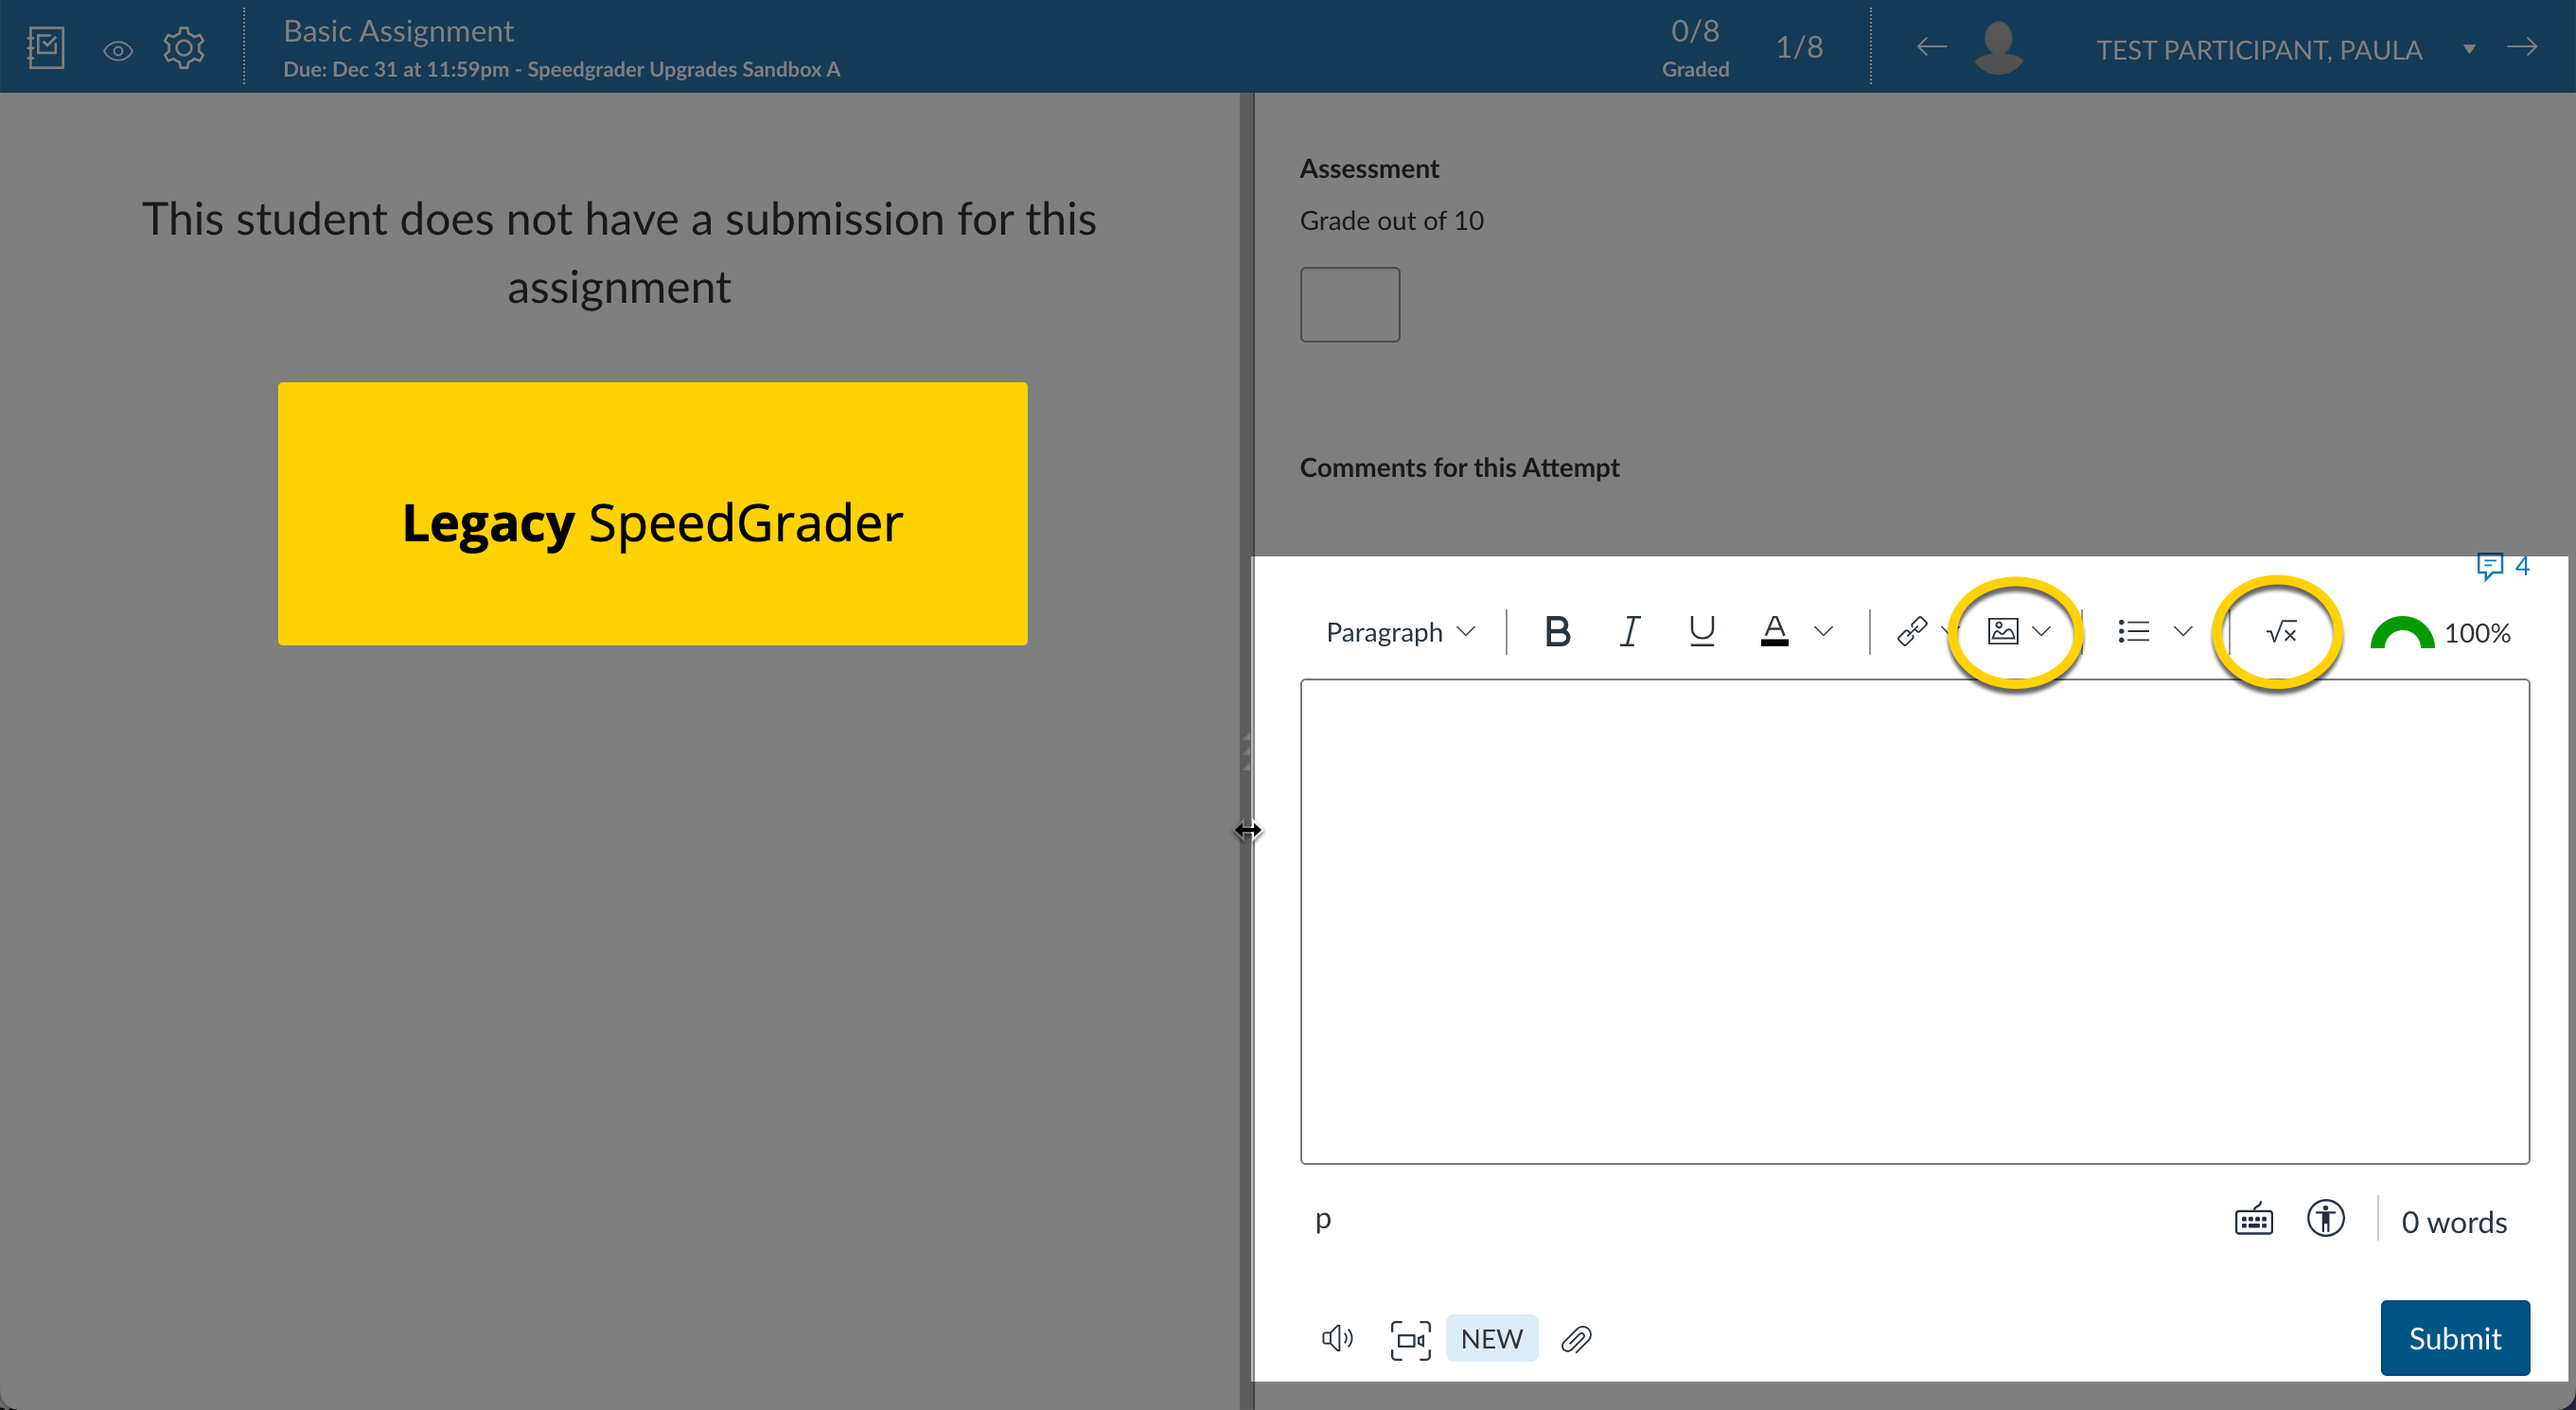The image size is (2576, 1410).
Task: Open the Paragraph style dropdown
Action: [x=1399, y=631]
